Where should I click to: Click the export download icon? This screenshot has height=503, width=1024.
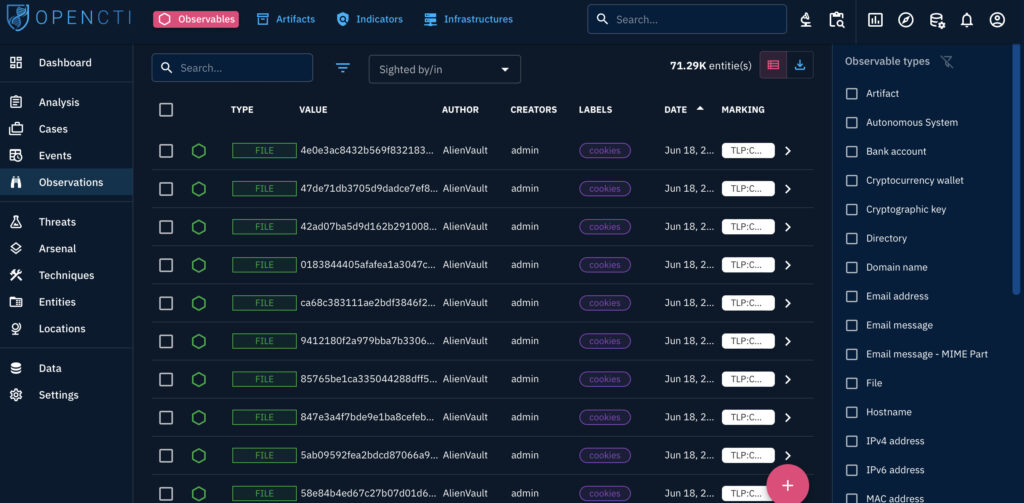tap(800, 65)
